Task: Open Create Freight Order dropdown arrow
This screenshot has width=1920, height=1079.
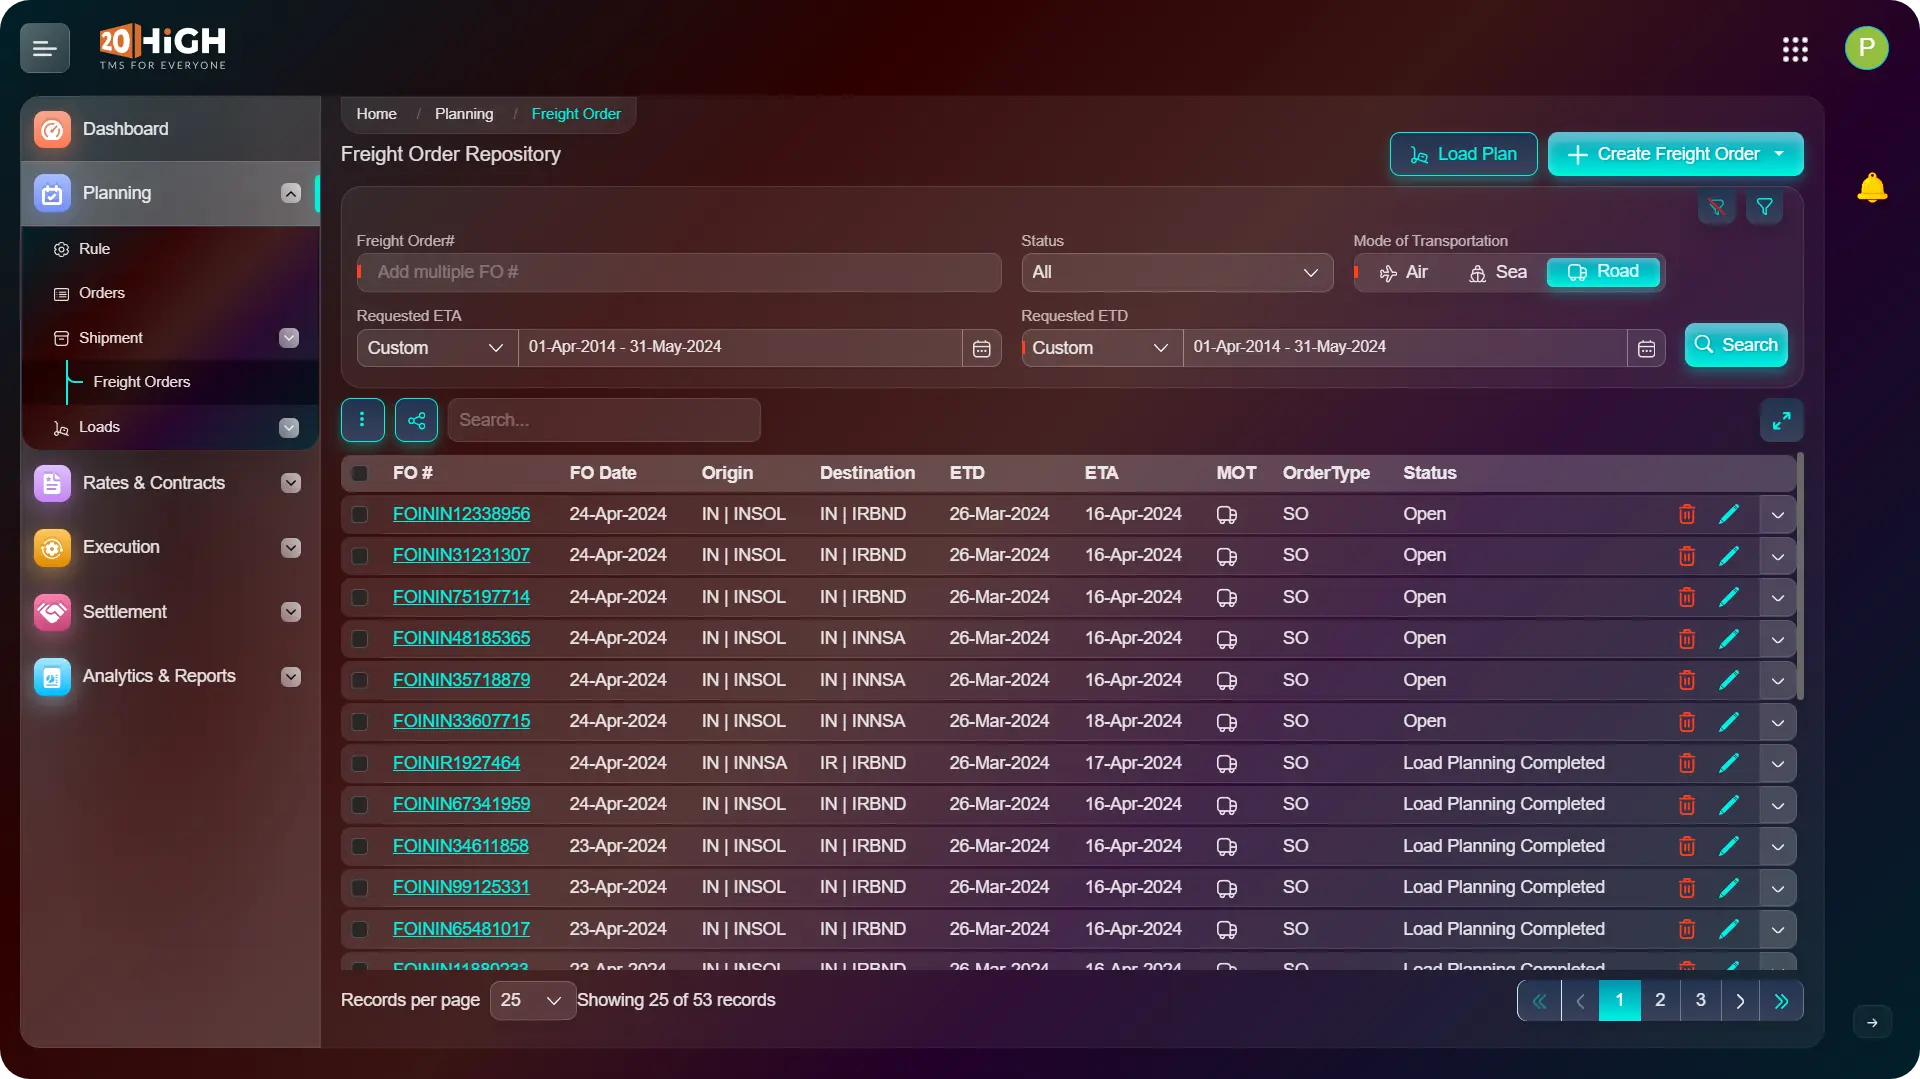Action: coord(1779,154)
